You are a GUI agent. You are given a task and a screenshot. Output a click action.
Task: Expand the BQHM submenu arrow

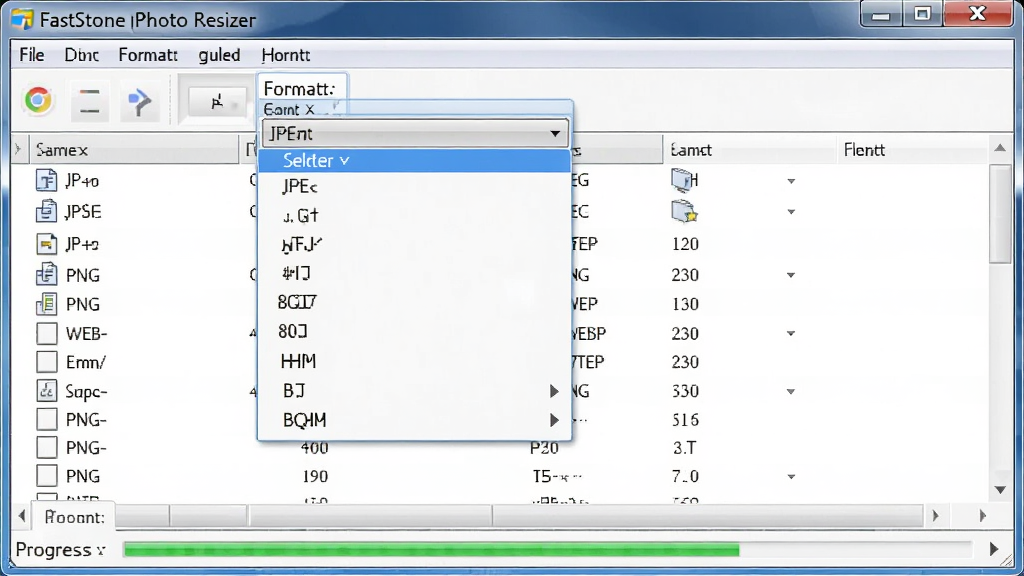(554, 420)
